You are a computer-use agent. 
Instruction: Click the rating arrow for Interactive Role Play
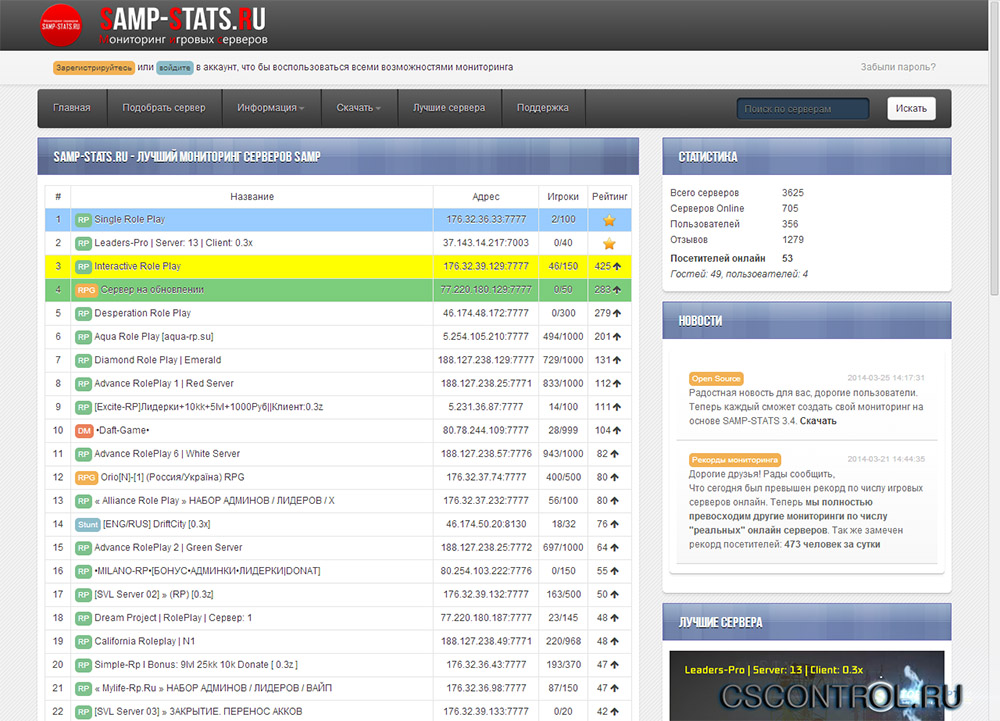[x=617, y=266]
